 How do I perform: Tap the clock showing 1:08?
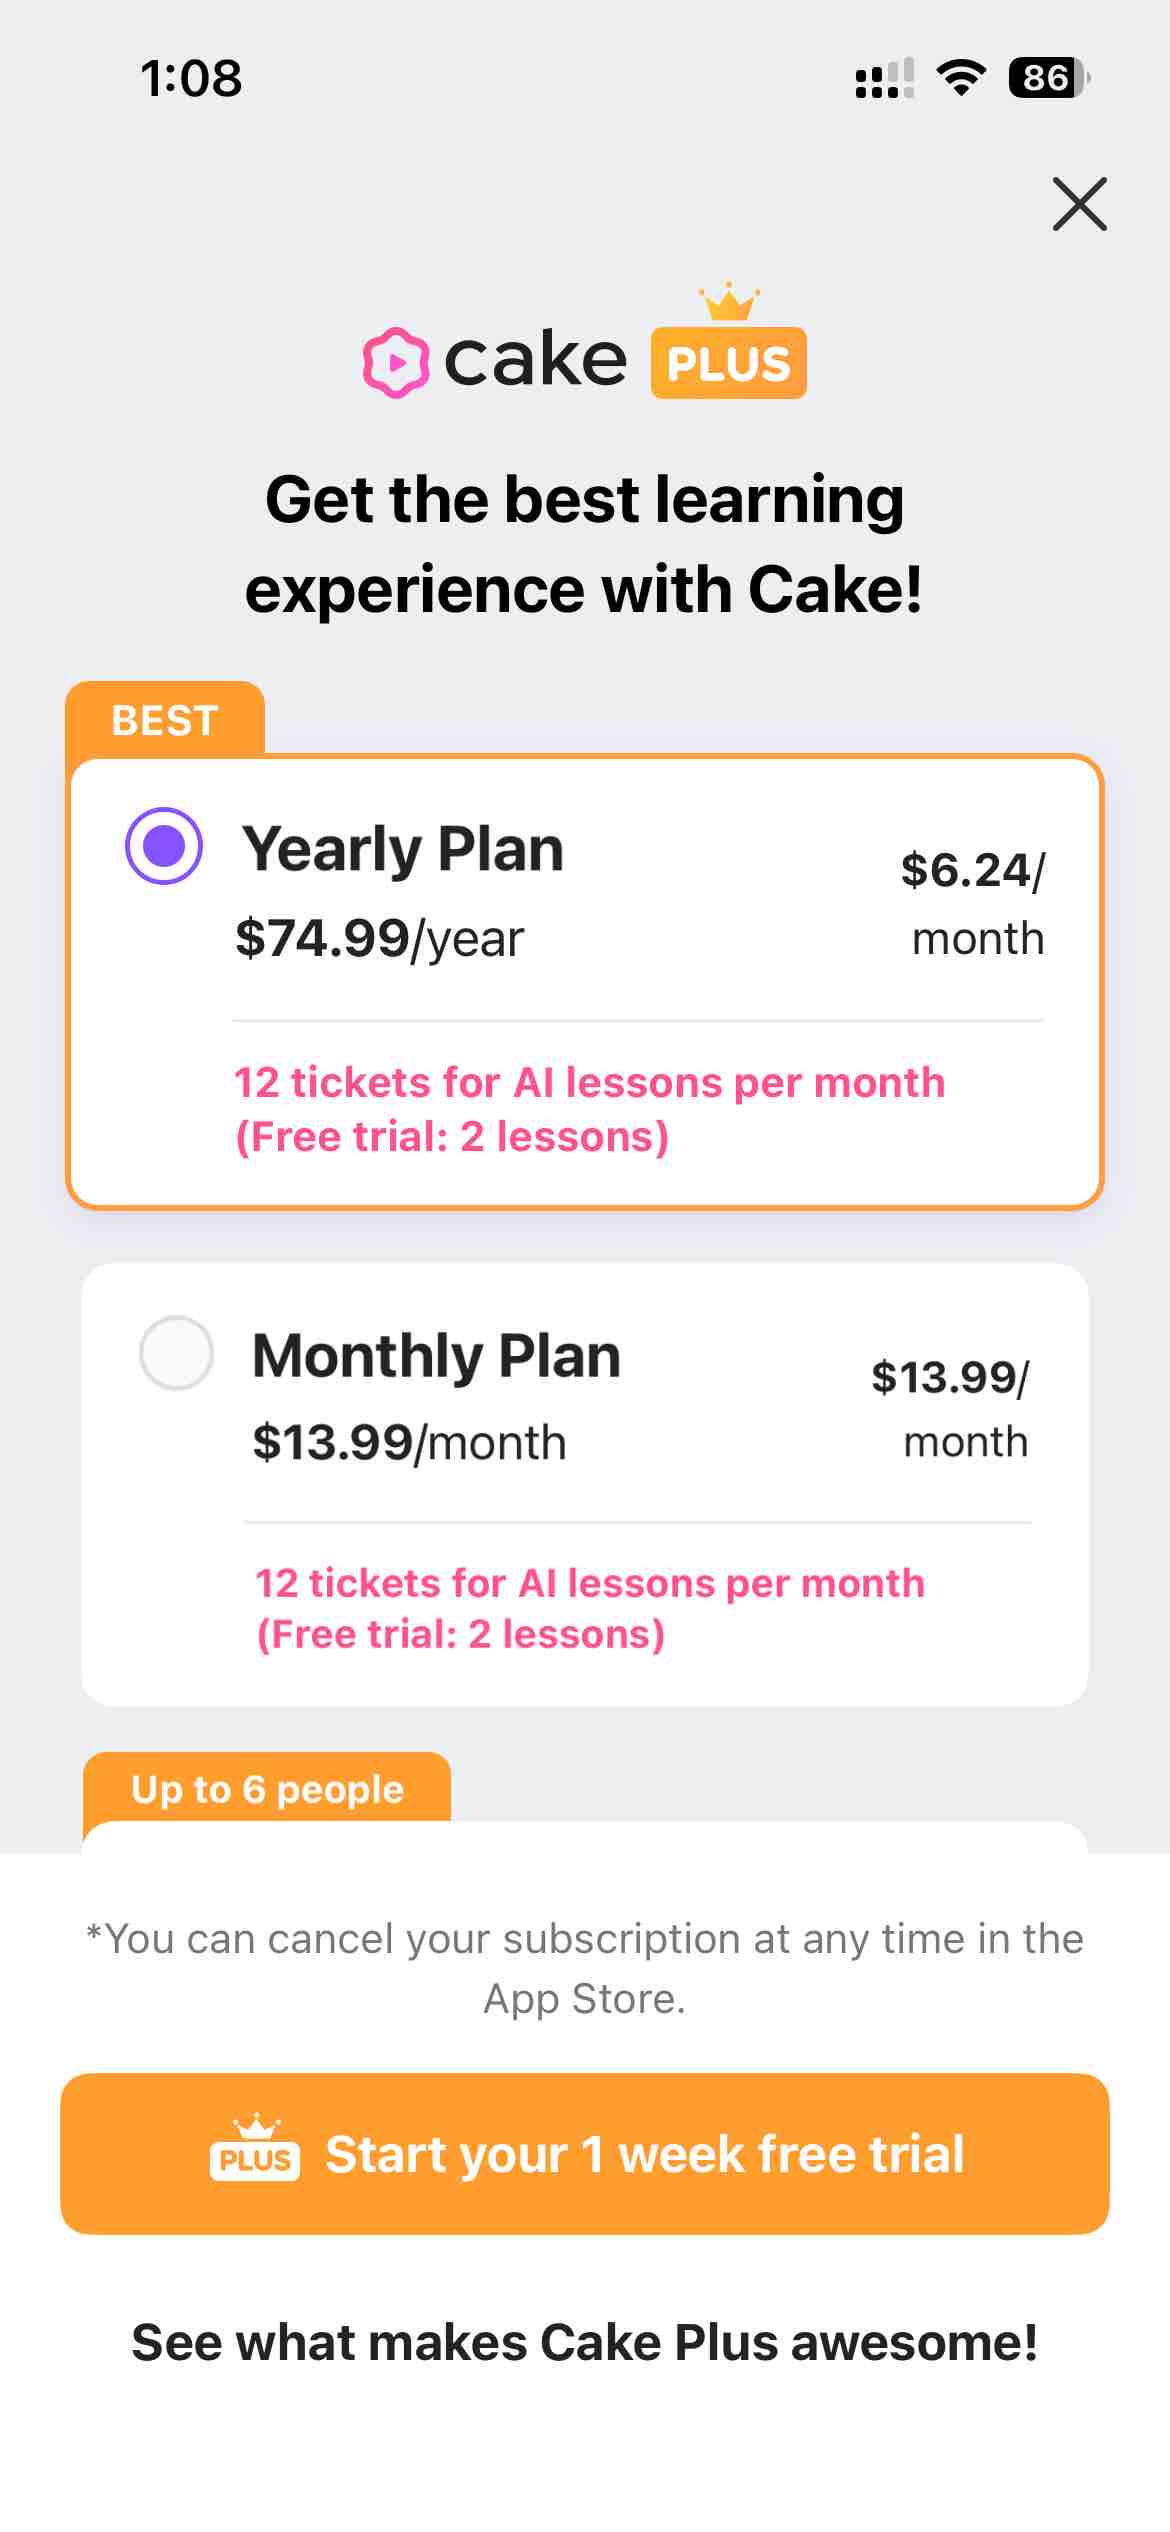[191, 78]
